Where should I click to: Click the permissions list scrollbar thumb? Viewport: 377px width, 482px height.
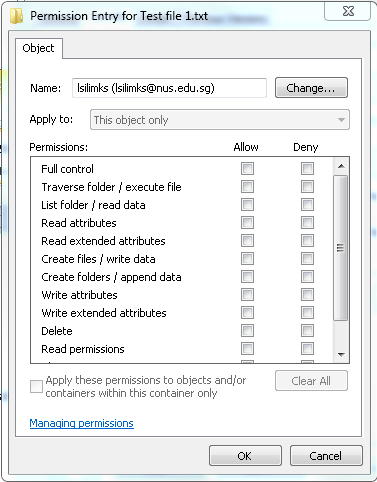(x=341, y=248)
